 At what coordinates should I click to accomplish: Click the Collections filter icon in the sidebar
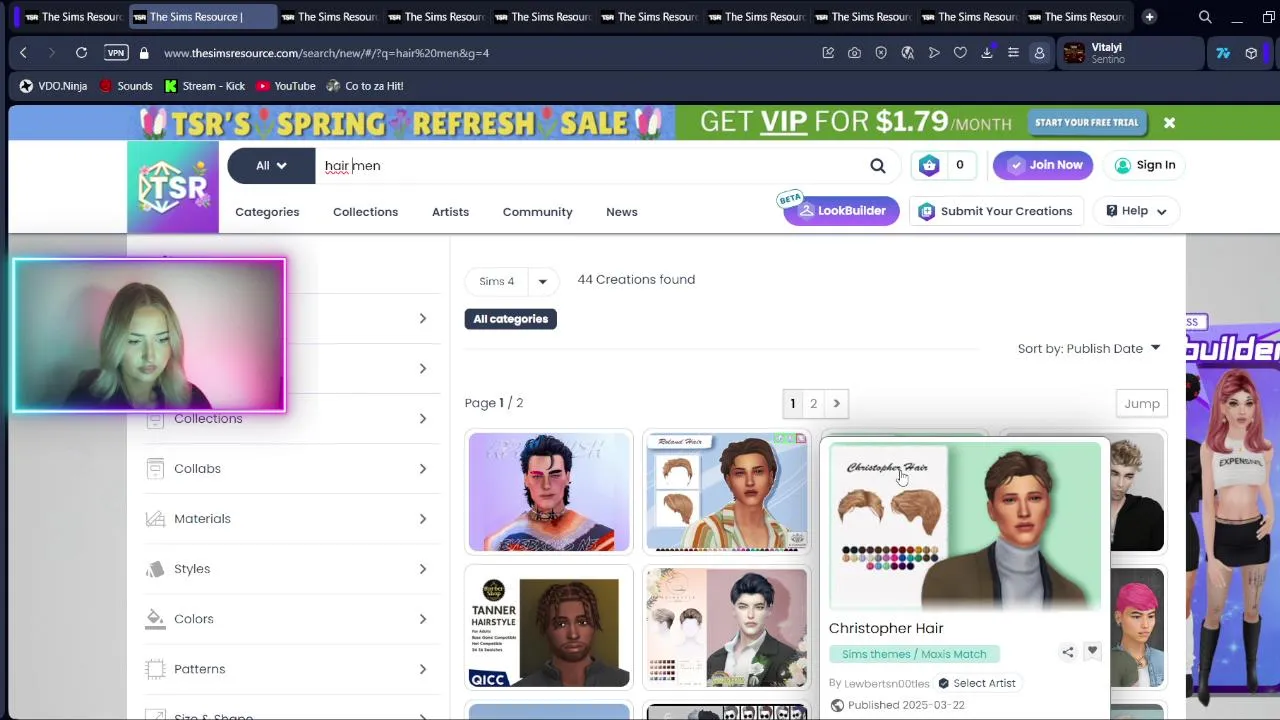point(155,419)
